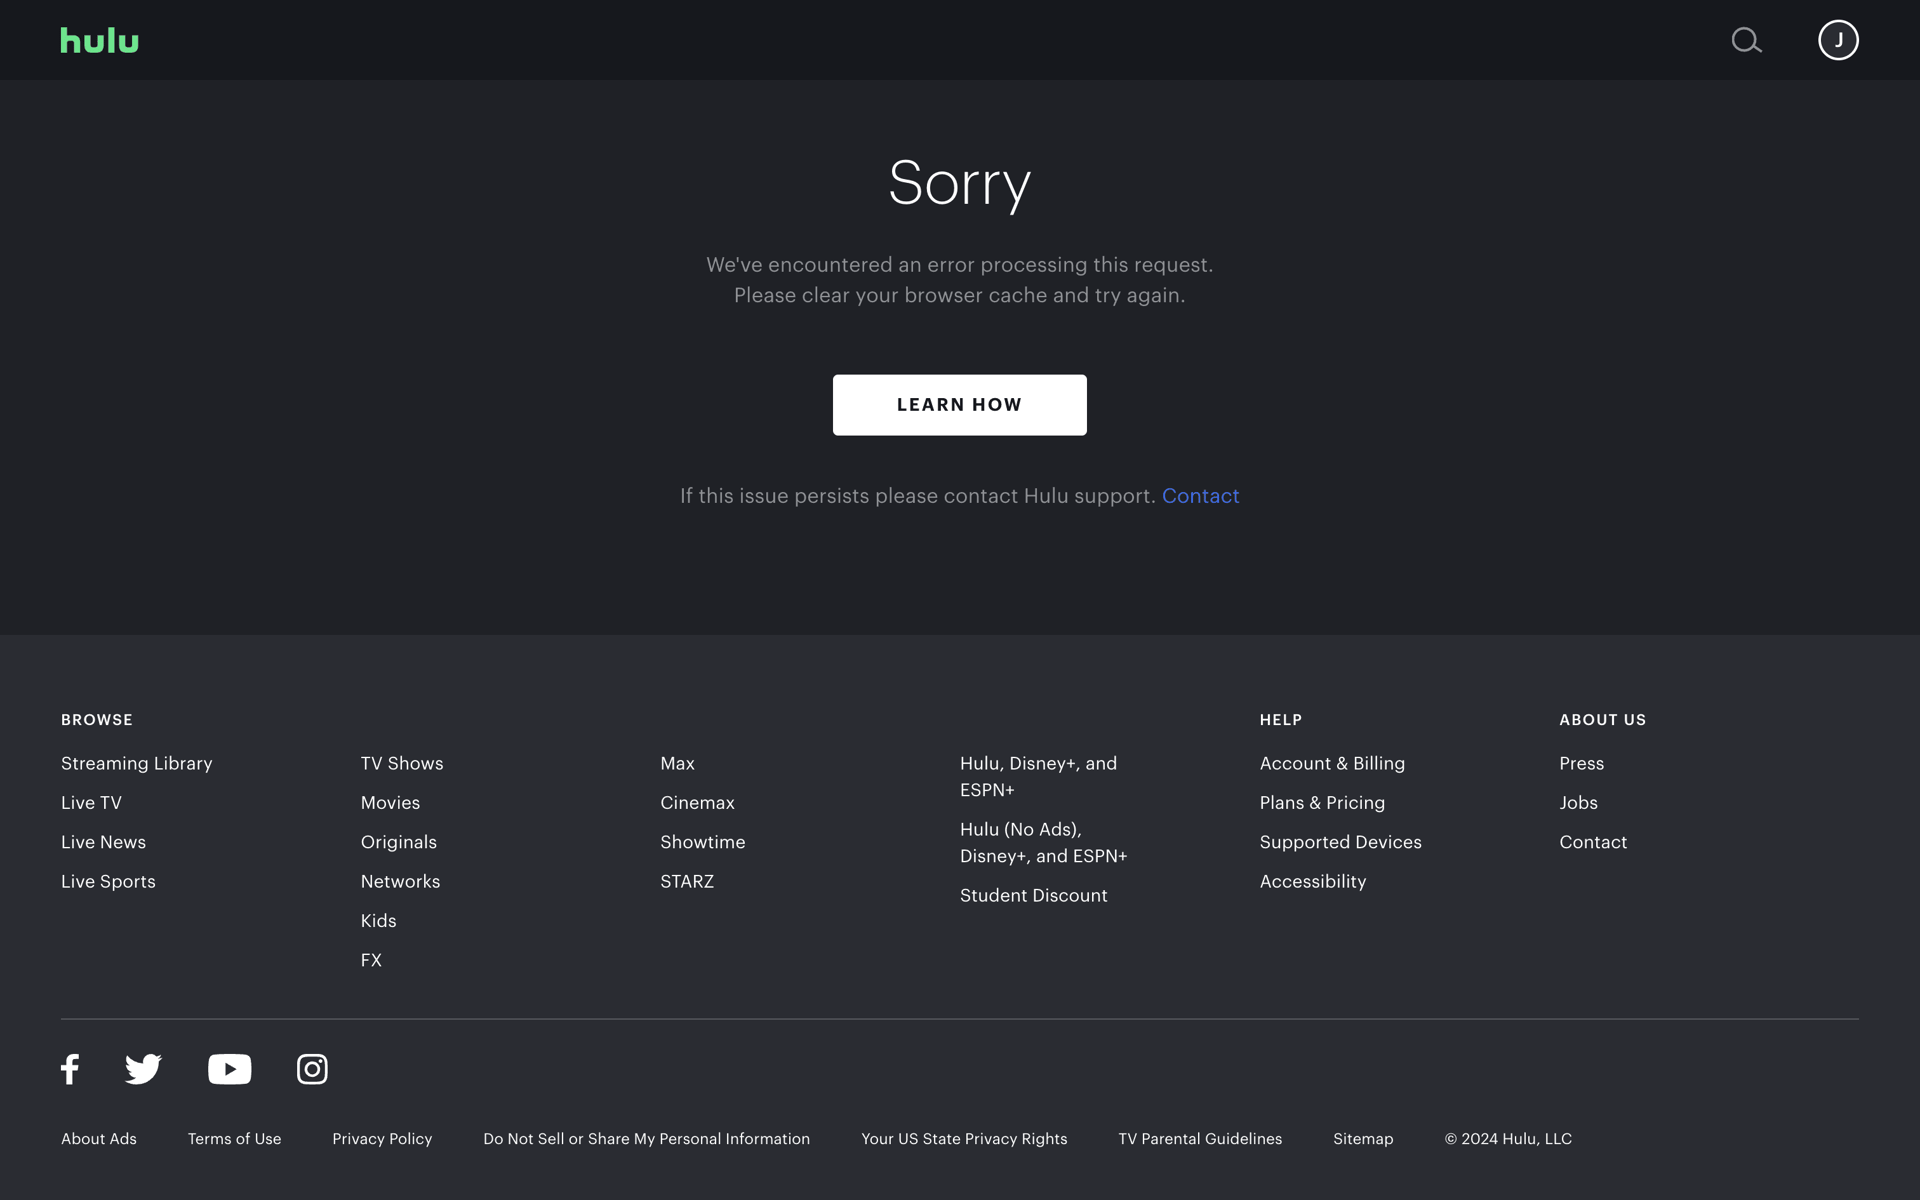The image size is (1920, 1200).
Task: Open STARZ link
Action: click(687, 881)
